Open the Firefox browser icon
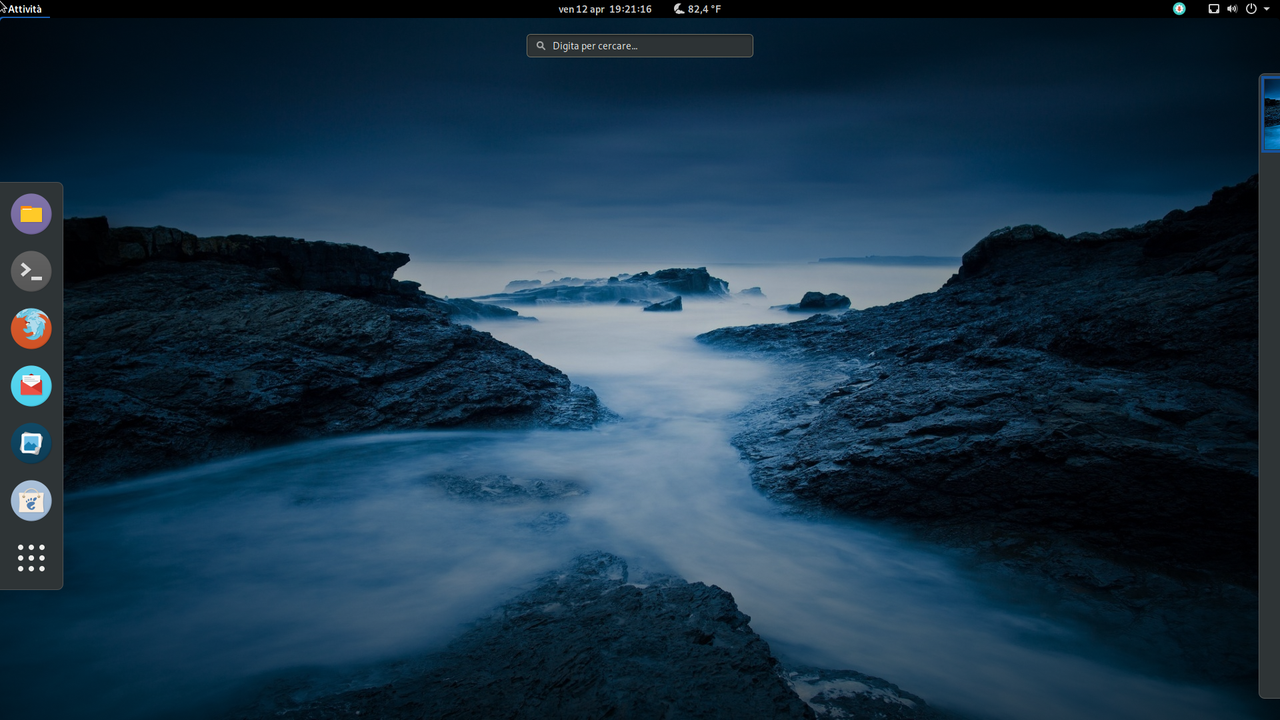The height and width of the screenshot is (720, 1280). pos(31,328)
